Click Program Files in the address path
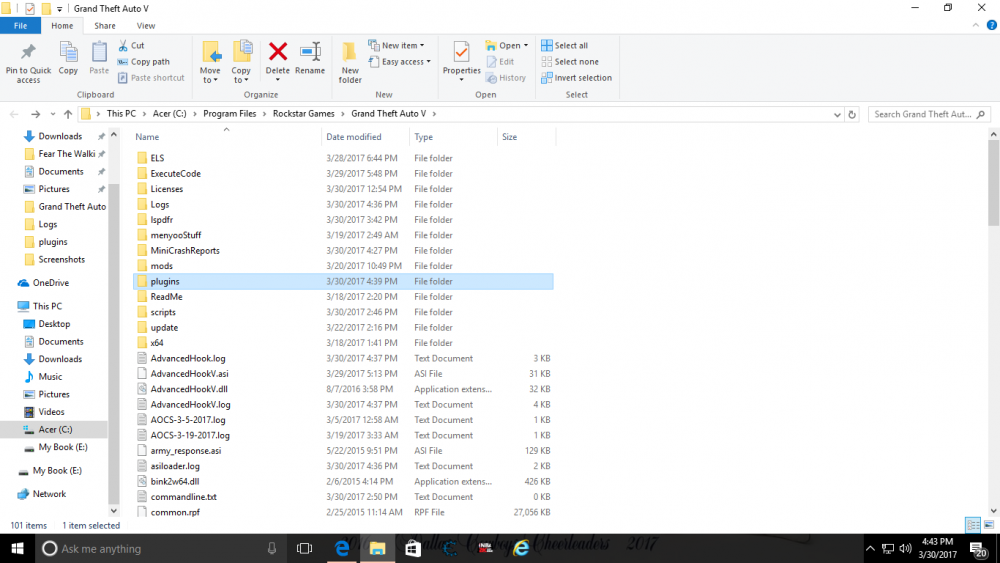 230,113
